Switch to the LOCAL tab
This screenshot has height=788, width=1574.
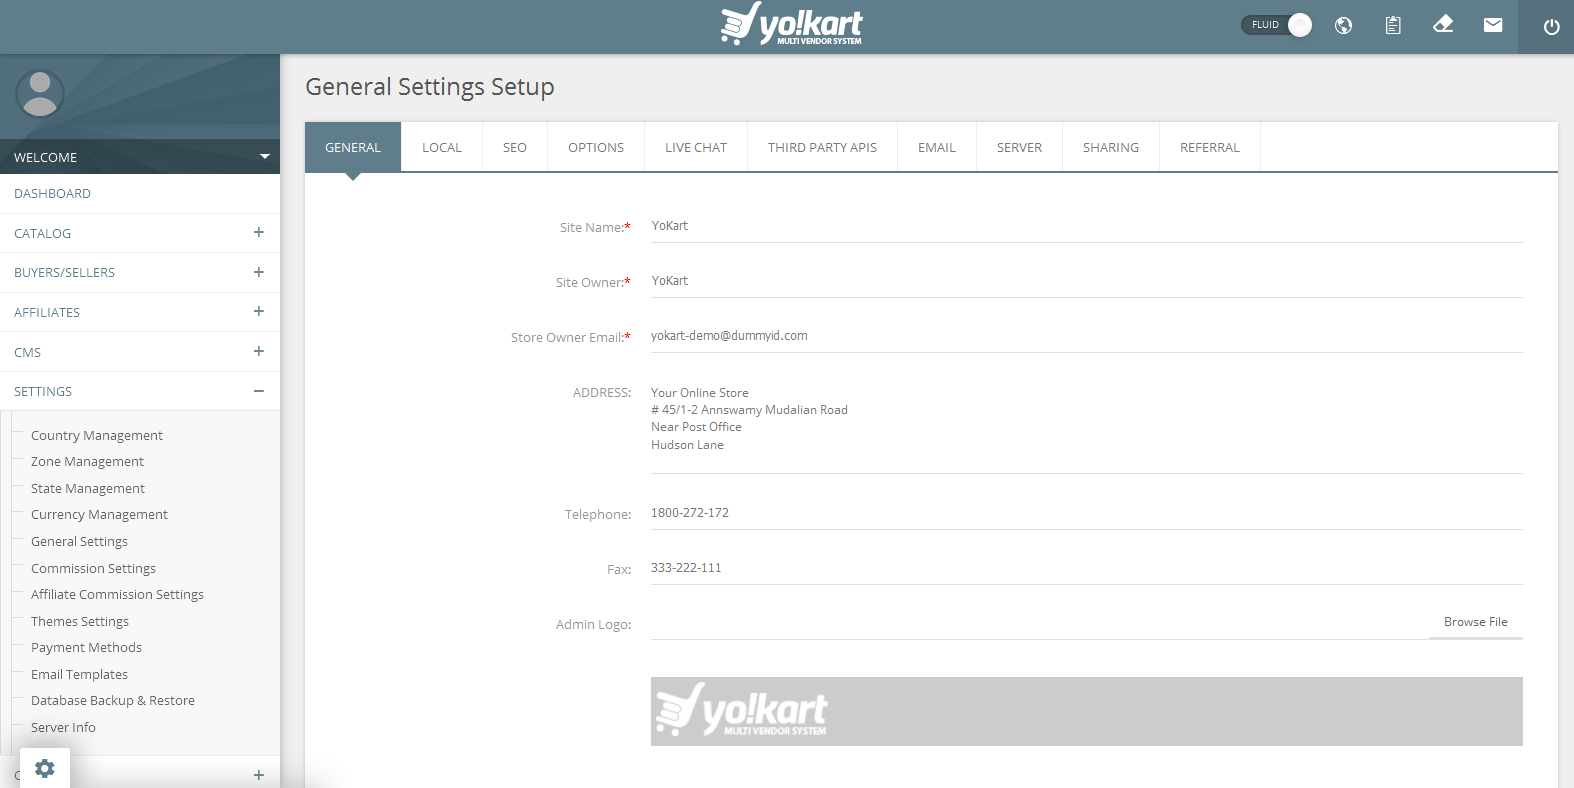442,147
